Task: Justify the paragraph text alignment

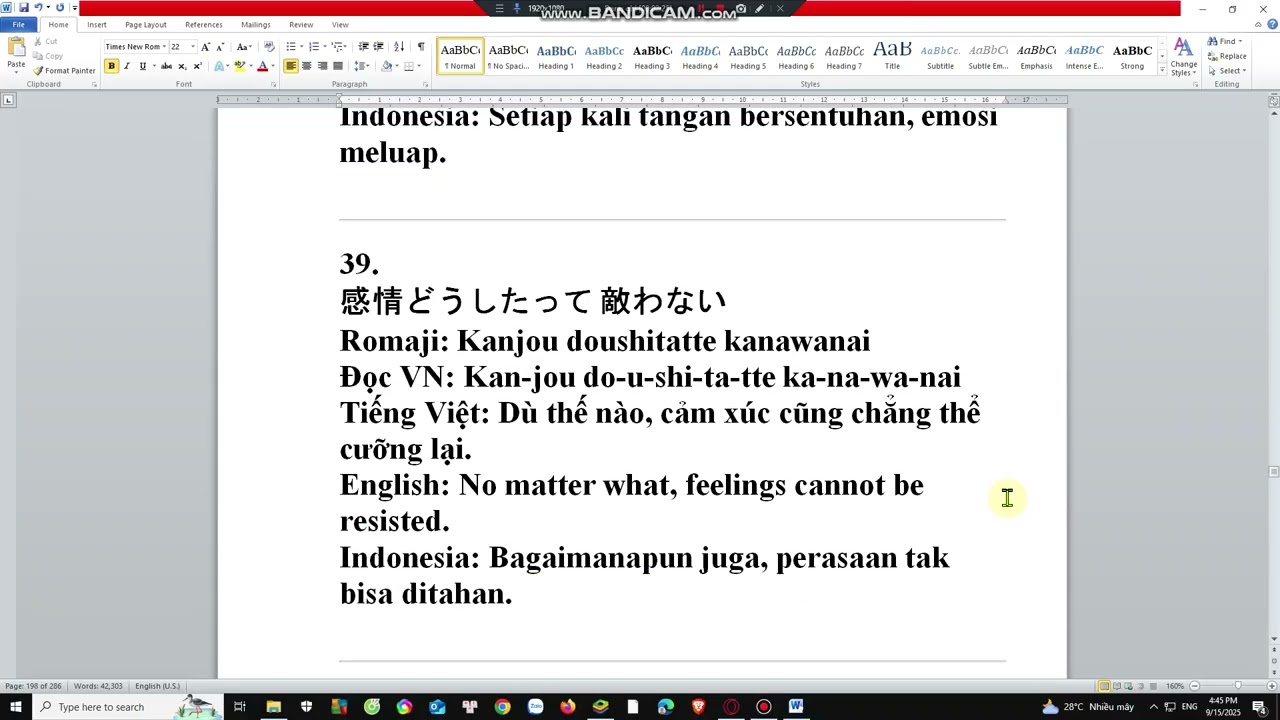Action: [x=338, y=66]
